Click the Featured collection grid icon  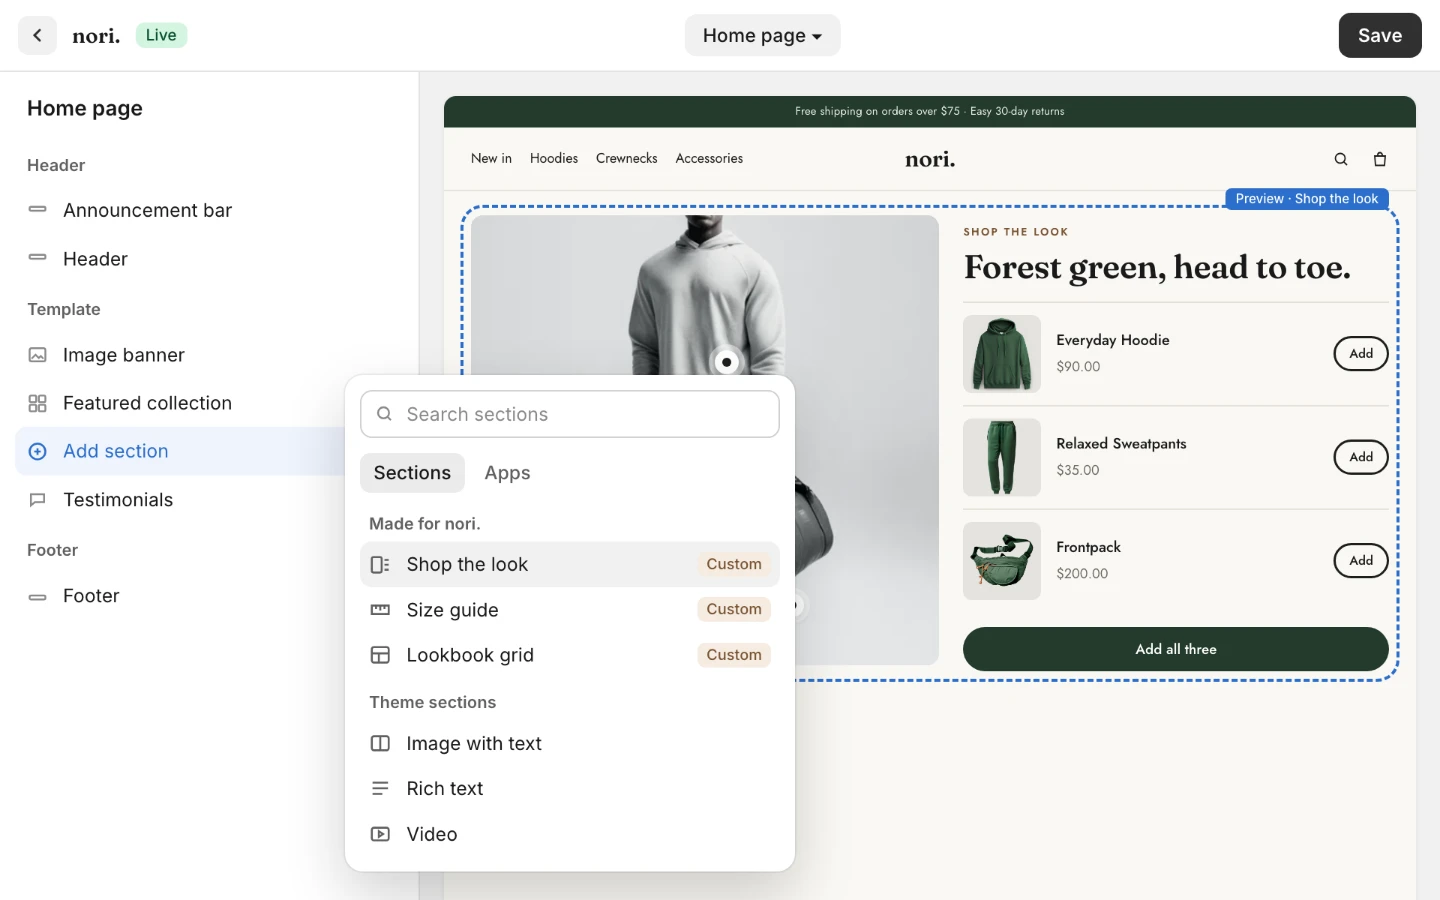click(x=38, y=403)
